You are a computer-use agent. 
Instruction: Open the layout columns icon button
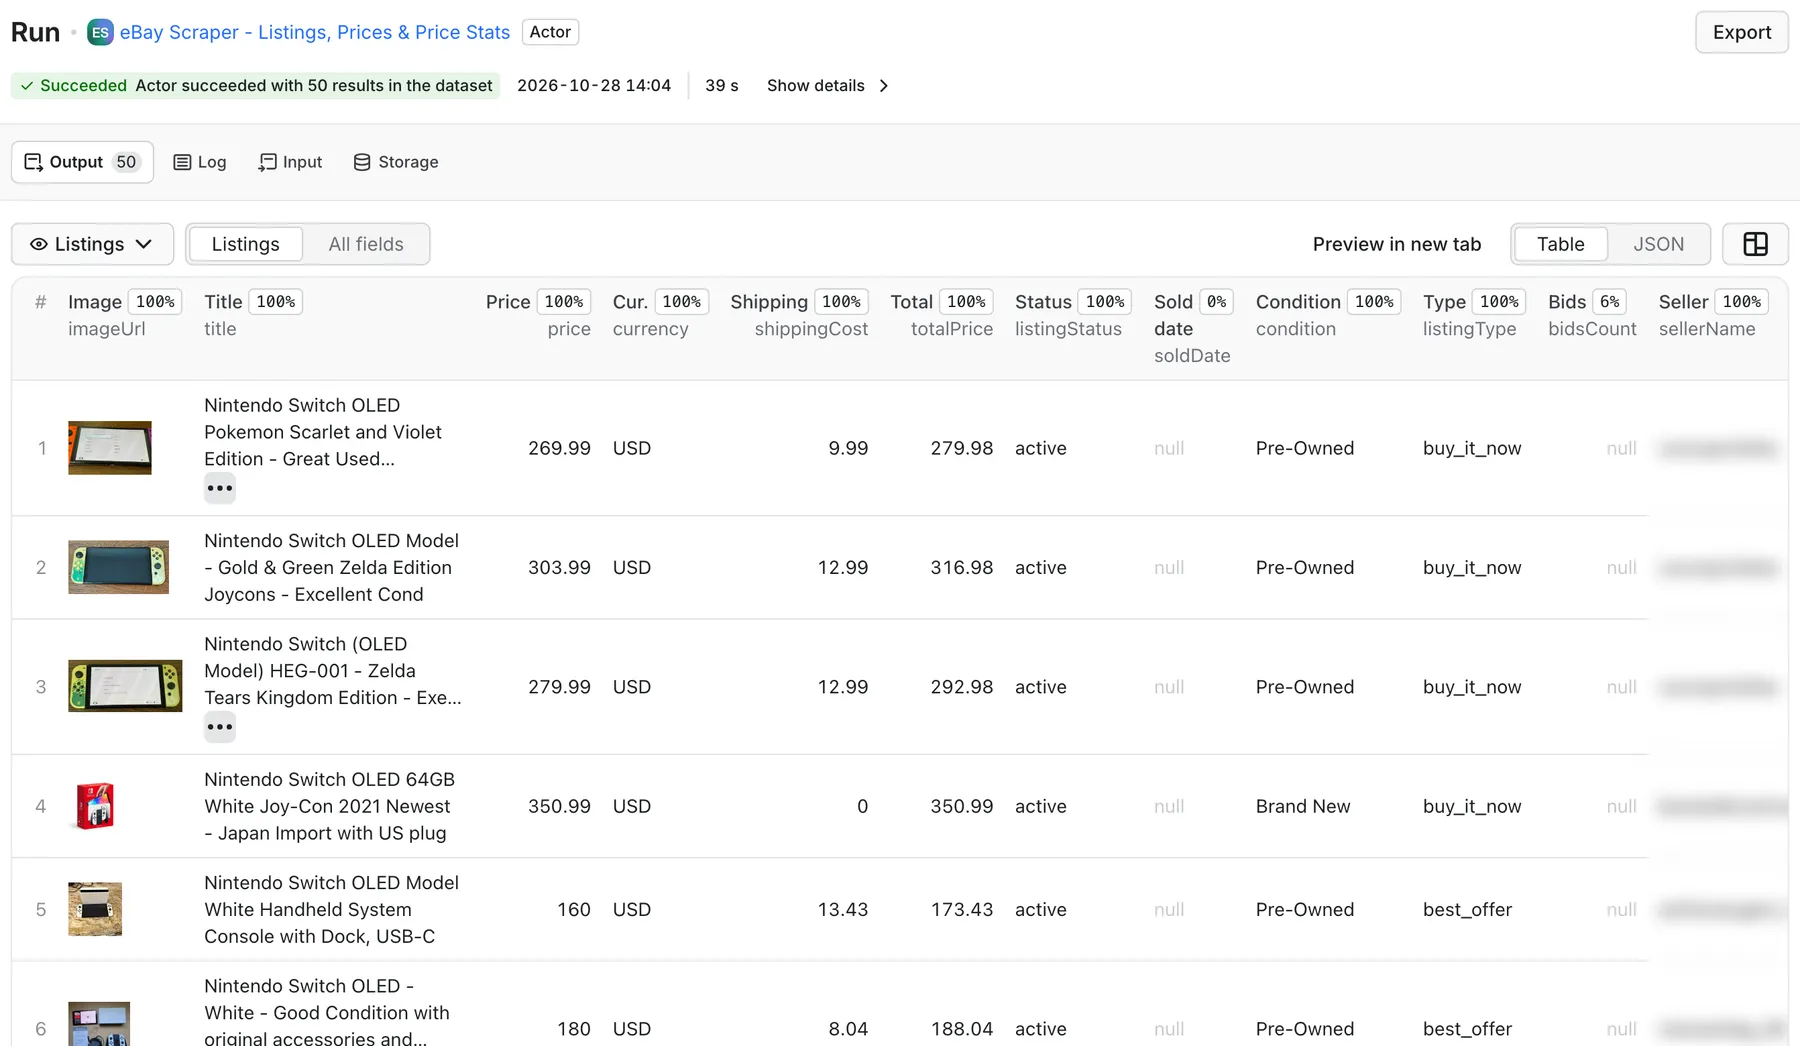pyautogui.click(x=1755, y=244)
